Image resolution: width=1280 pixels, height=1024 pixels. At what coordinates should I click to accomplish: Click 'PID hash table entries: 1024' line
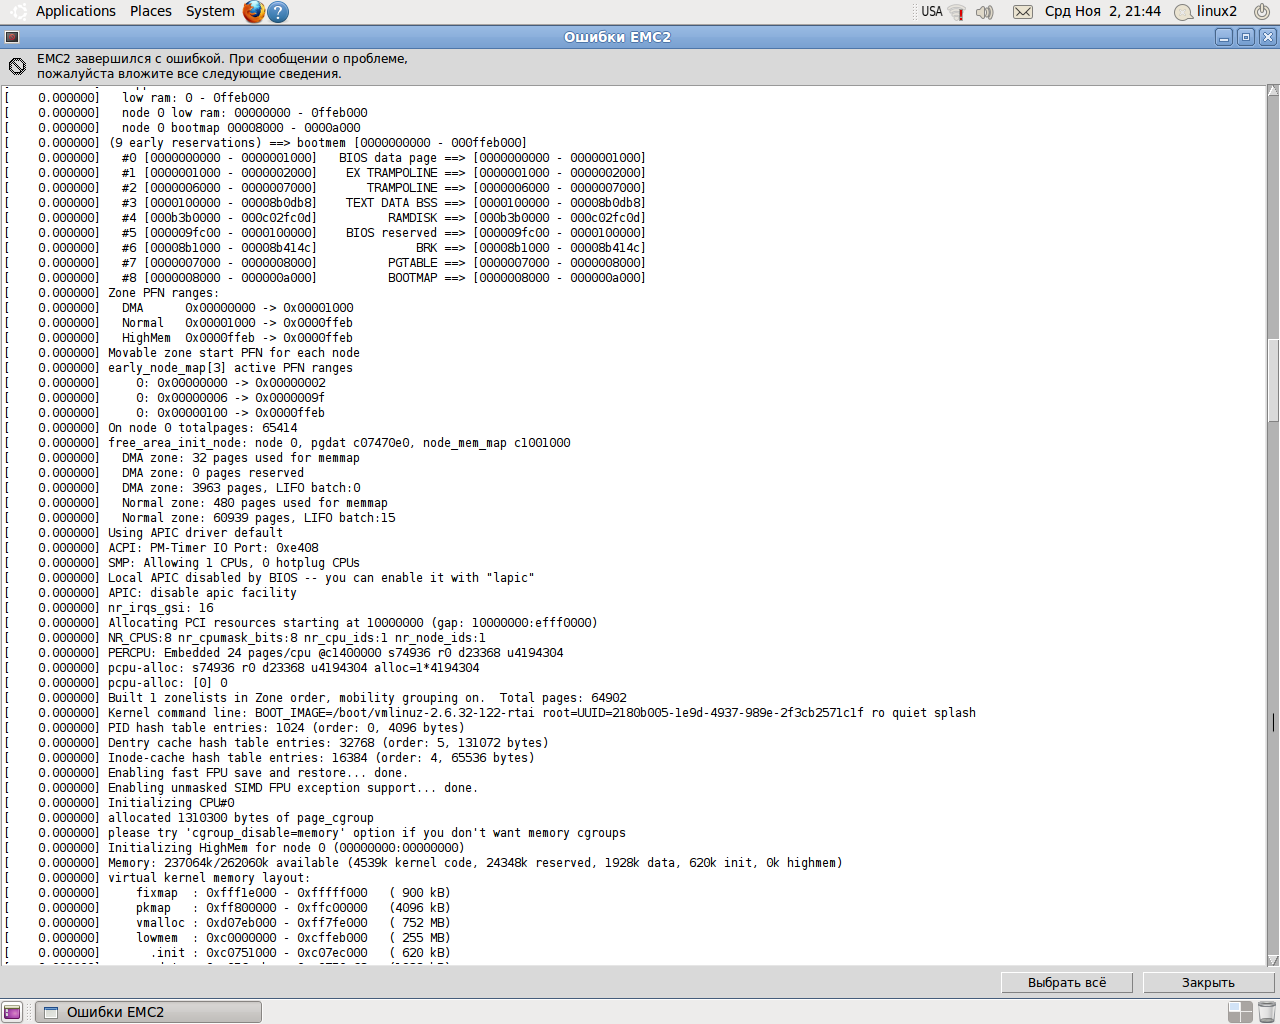pyautogui.click(x=286, y=728)
